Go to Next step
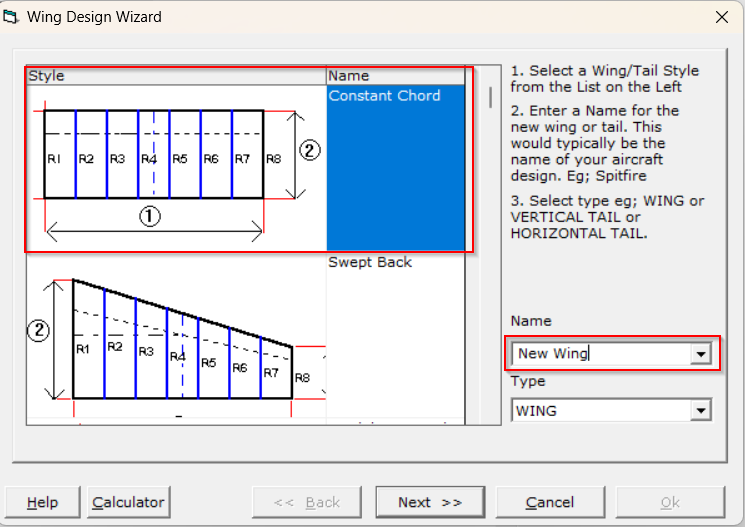 (430, 502)
